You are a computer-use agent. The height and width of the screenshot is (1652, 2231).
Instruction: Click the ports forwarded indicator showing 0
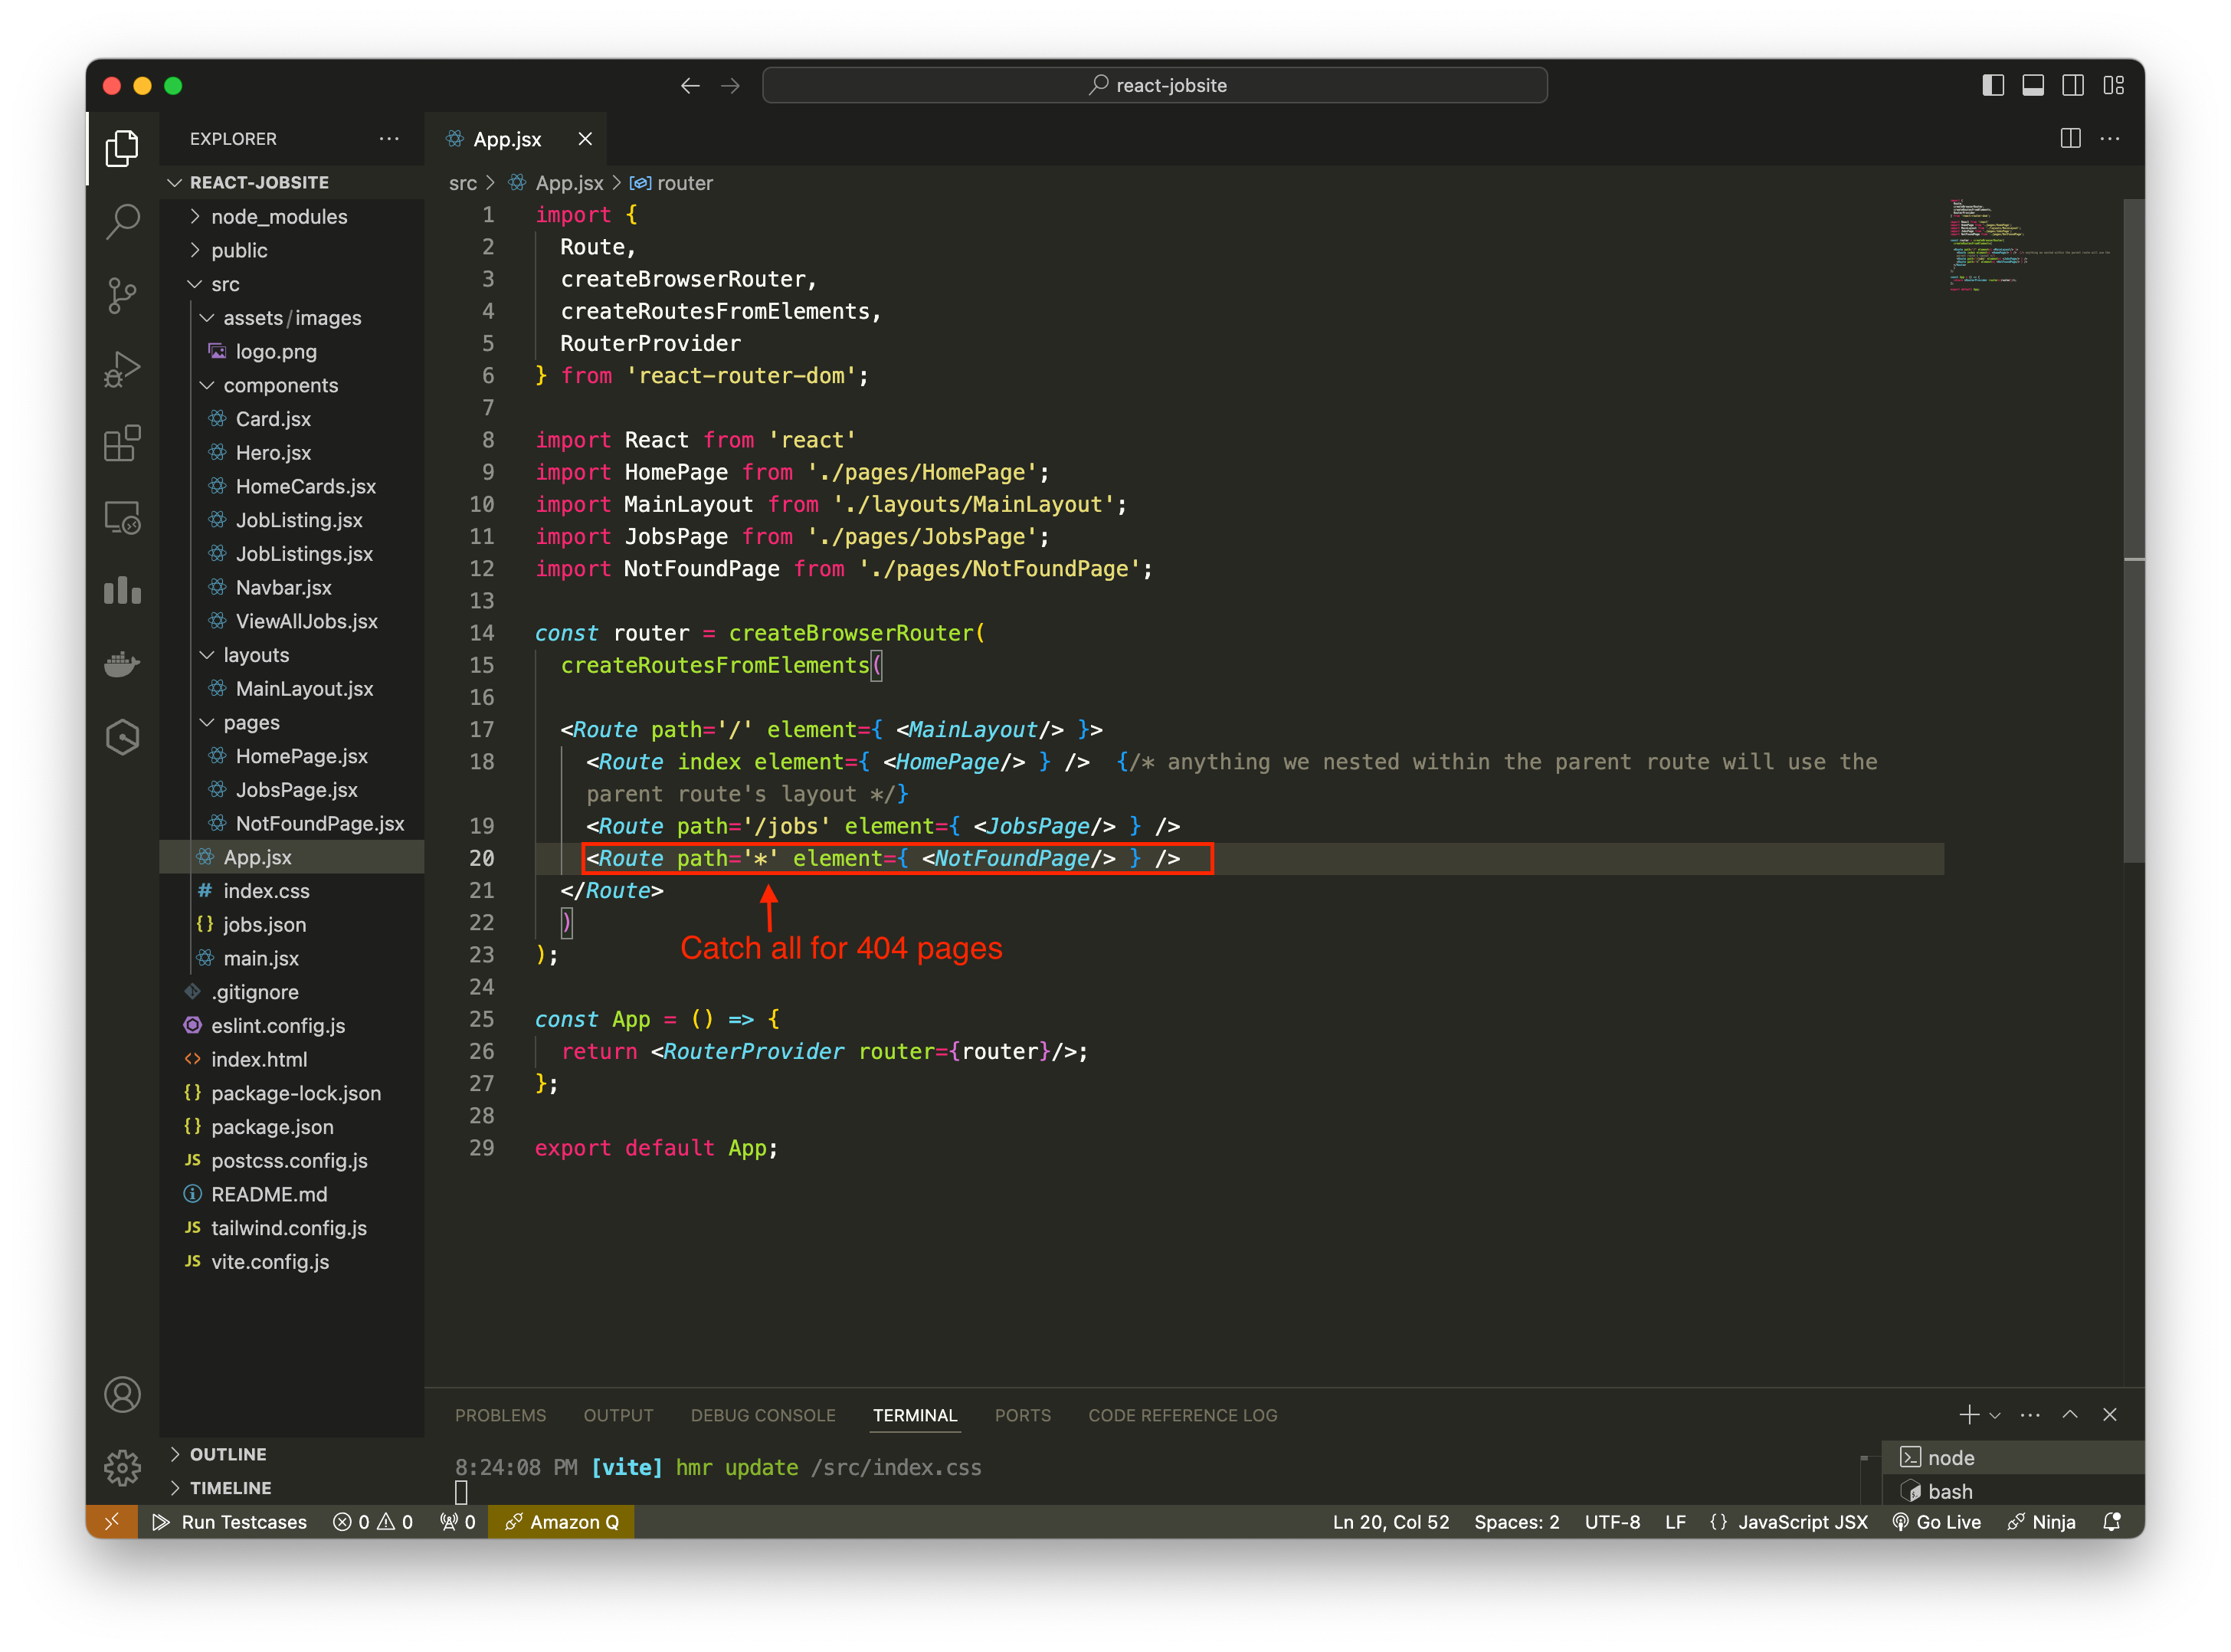457,1522
